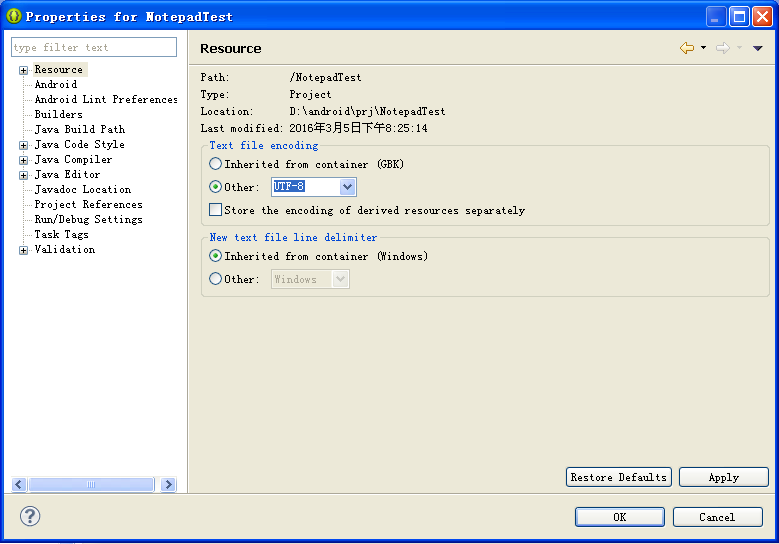Expand the Resource tree node

[23, 70]
